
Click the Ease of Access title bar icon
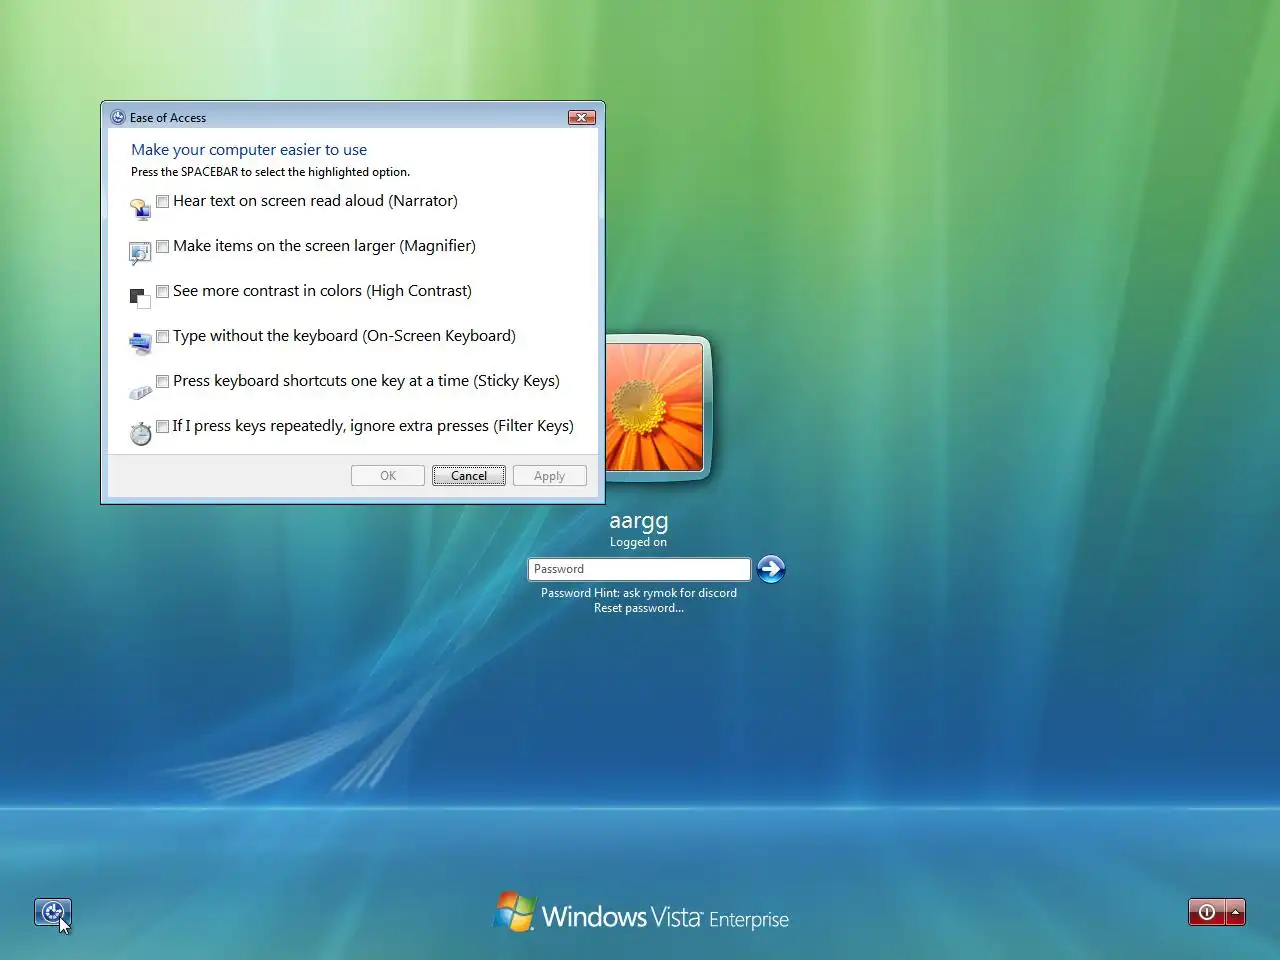pos(118,117)
